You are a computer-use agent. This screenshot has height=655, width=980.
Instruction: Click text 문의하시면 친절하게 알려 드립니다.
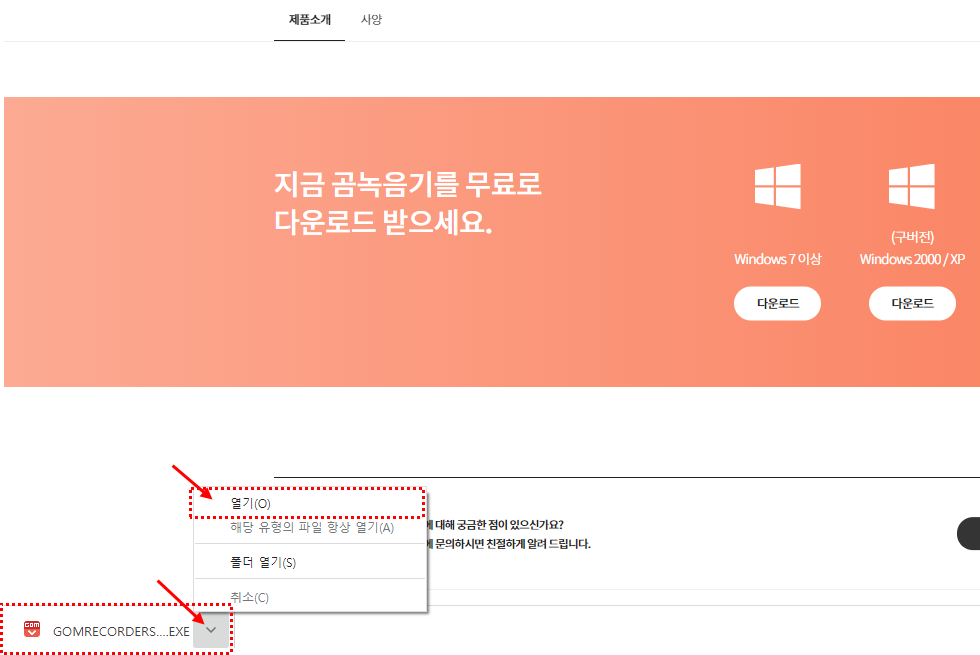(512, 544)
